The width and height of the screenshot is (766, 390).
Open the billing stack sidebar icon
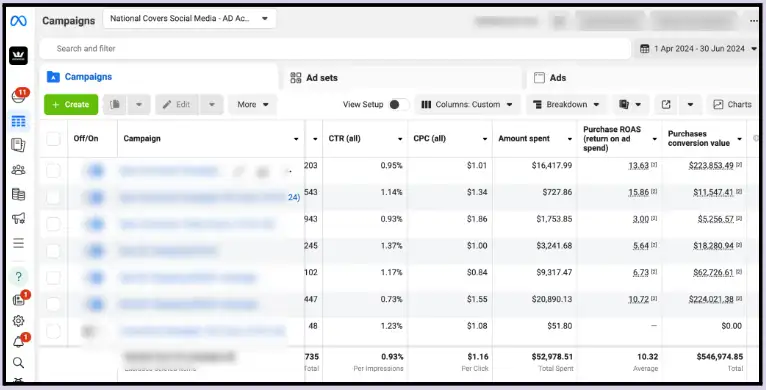(x=19, y=194)
